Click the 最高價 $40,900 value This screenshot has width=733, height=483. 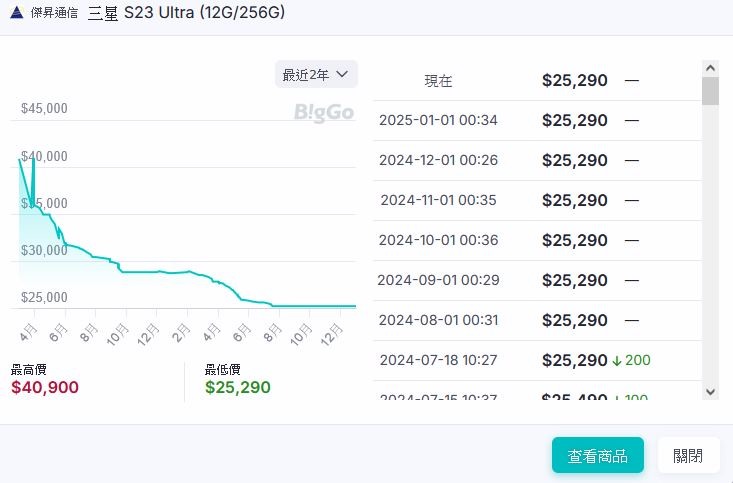pos(45,387)
